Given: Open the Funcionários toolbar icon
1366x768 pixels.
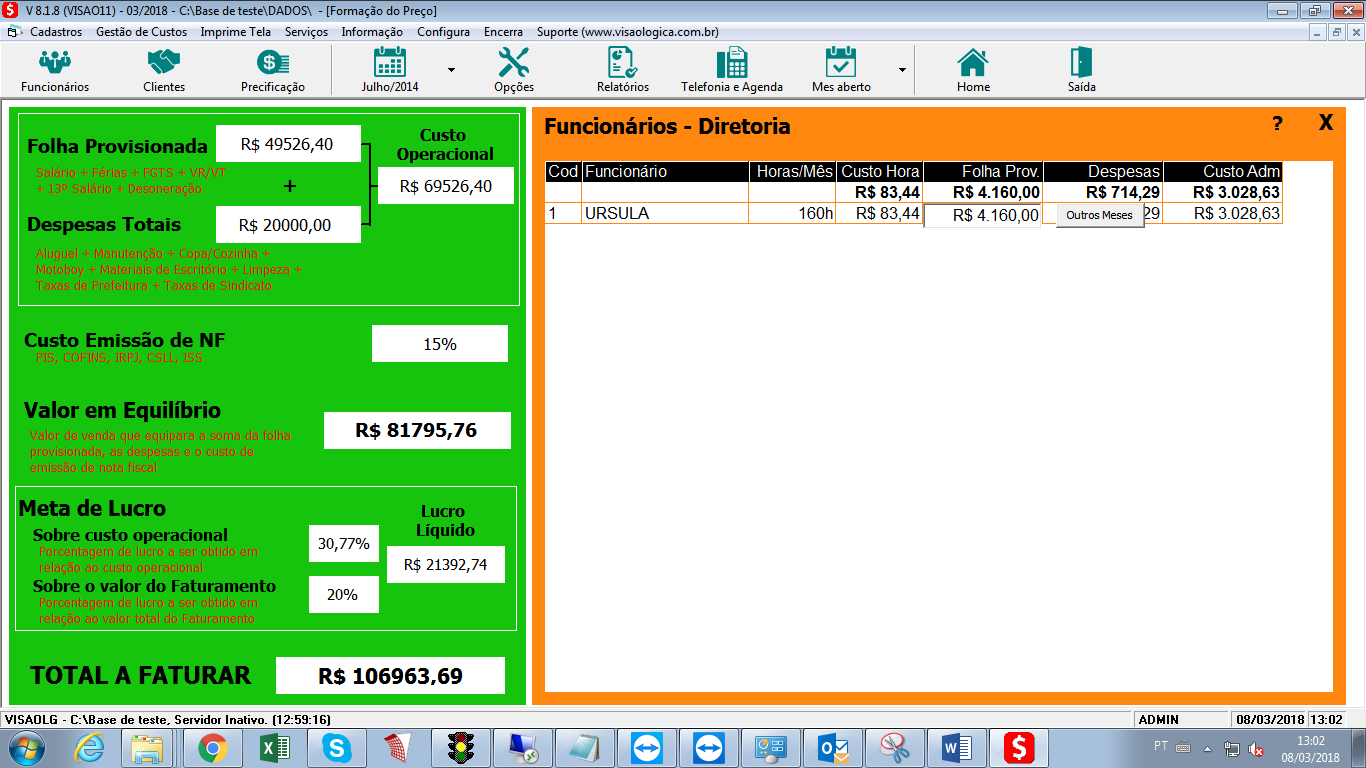Looking at the screenshot, I should [x=55, y=63].
